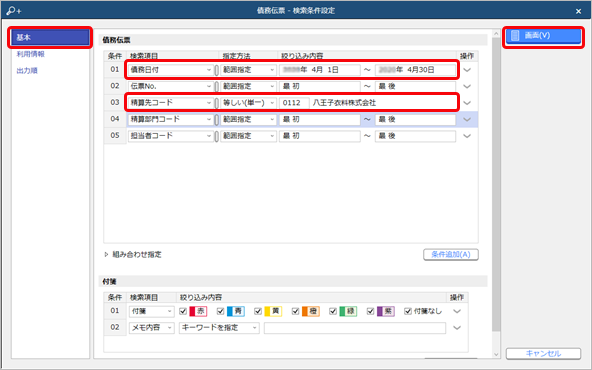Open operation chevron for 精算部門コード row
The image size is (592, 370).
pos(467,119)
